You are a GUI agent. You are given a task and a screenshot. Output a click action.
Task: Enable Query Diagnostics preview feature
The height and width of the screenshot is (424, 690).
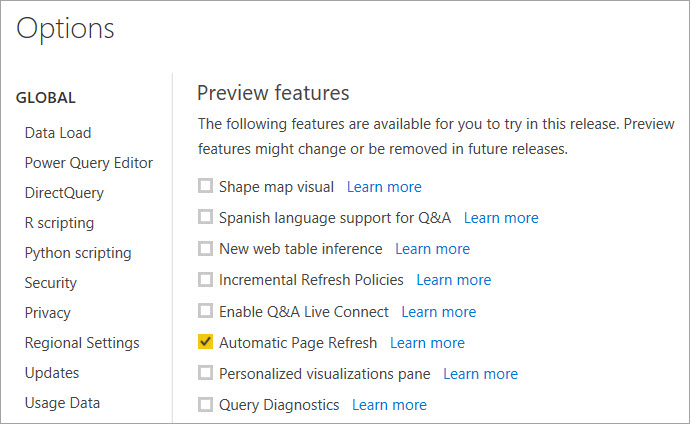206,405
